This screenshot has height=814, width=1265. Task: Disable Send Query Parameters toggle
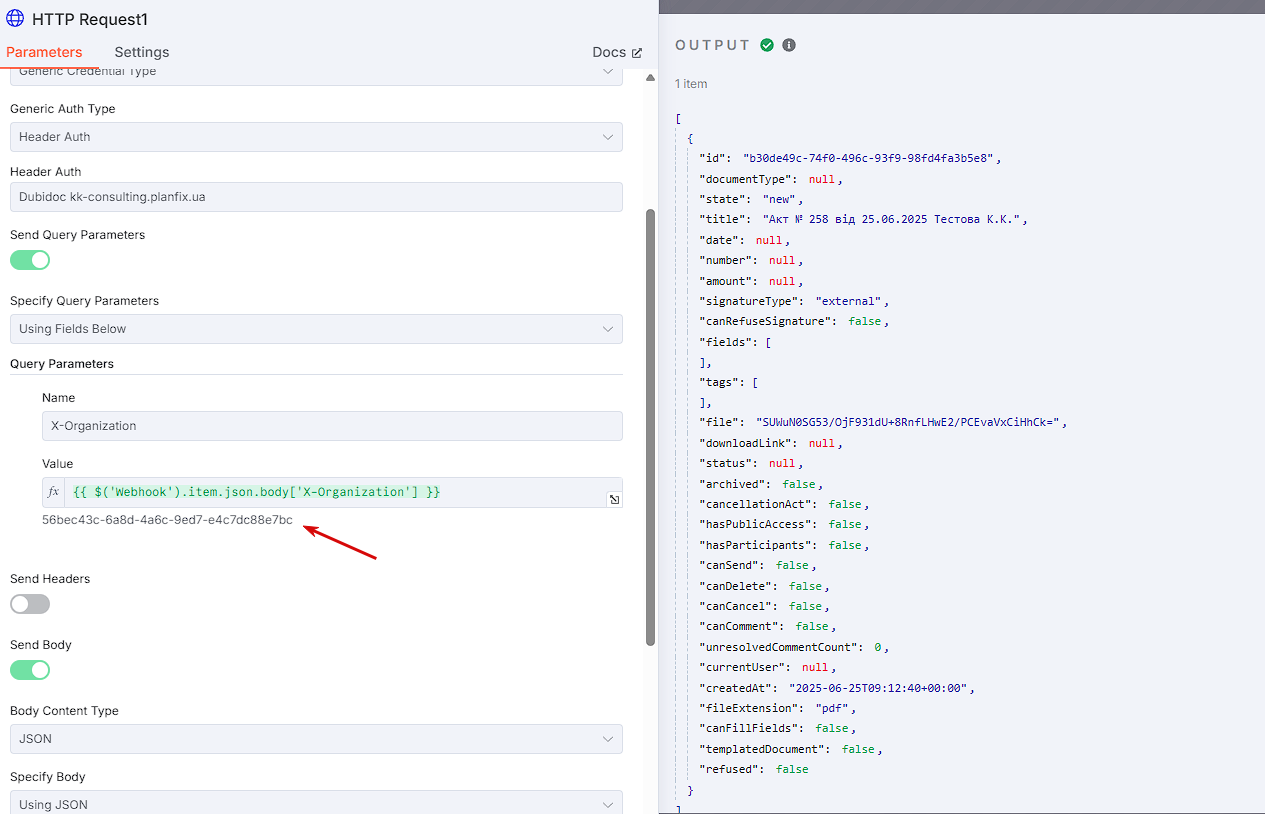click(x=30, y=260)
